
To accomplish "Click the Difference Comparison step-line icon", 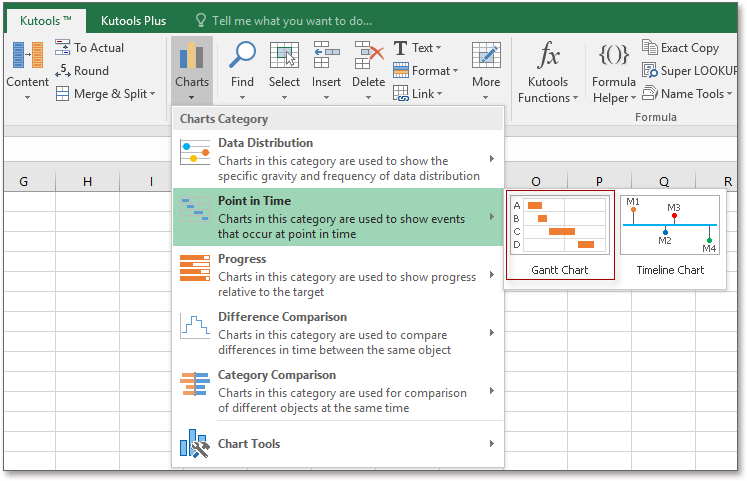I will [x=195, y=326].
